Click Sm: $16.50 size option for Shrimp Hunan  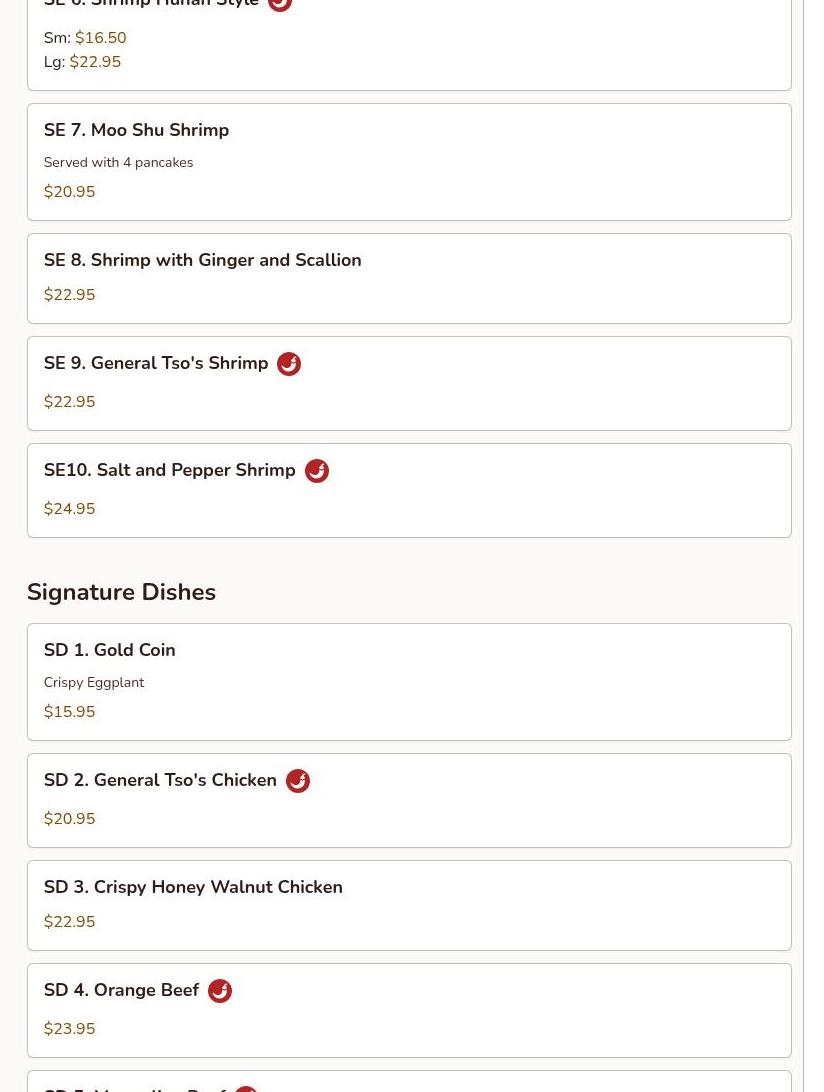point(85,38)
